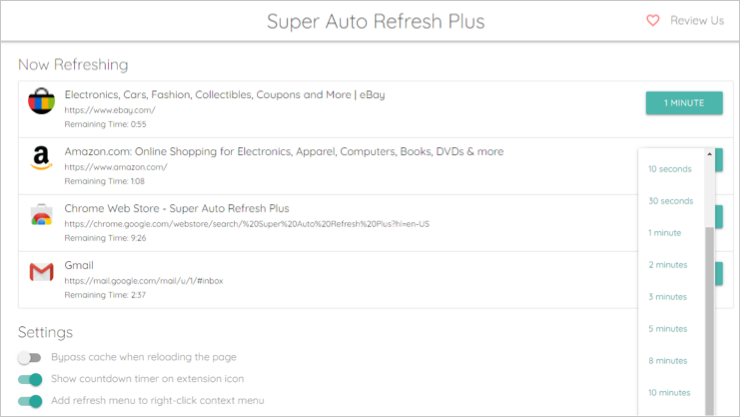Choose the 8 minutes option

[x=668, y=361]
